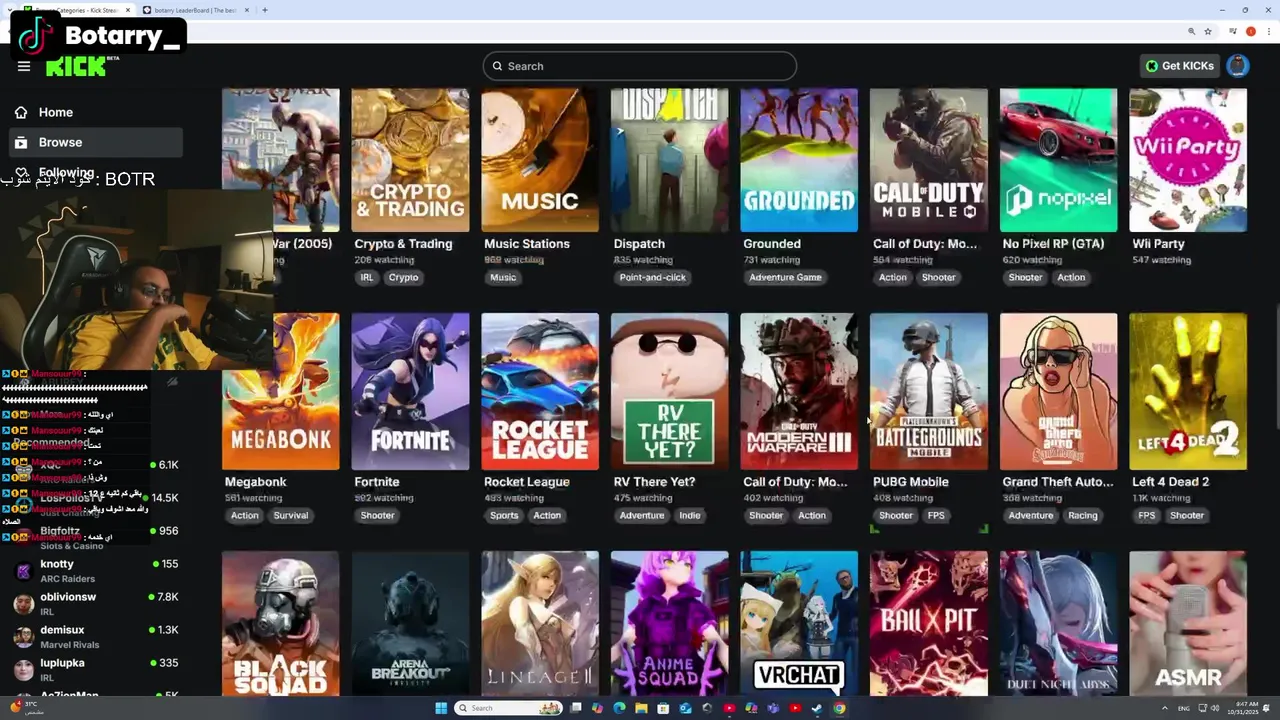Click the Point-and-click tag
Screen dimensions: 1280x720
pyautogui.click(x=653, y=278)
